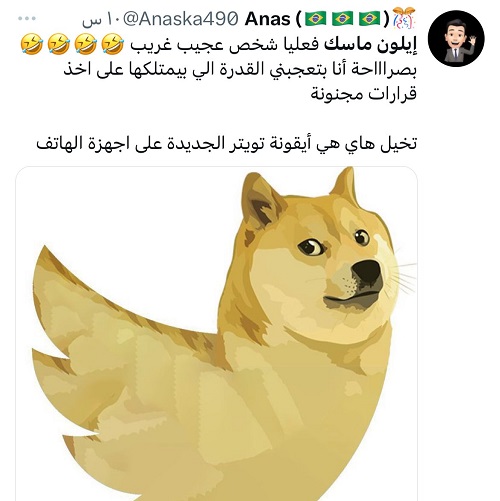Click the middle Brazil flag emoji
The image size is (500, 501).
point(343,18)
